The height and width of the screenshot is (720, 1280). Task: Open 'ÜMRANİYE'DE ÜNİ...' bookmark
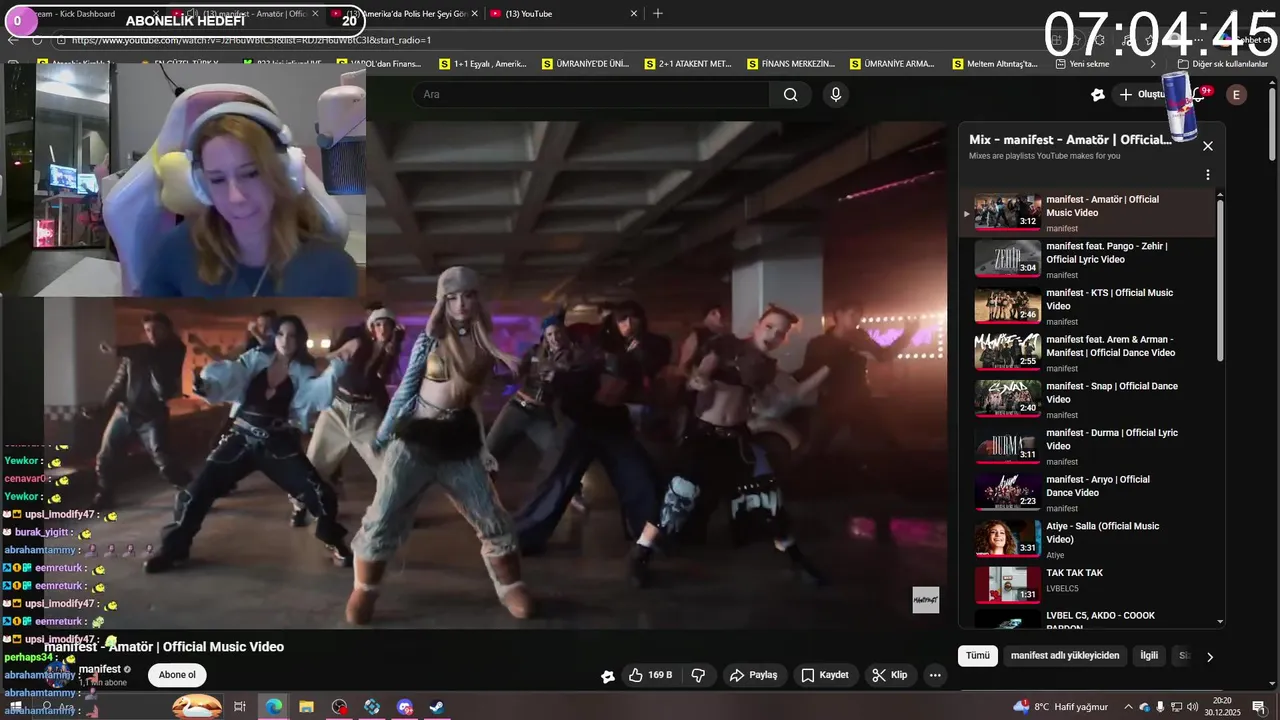(x=585, y=63)
